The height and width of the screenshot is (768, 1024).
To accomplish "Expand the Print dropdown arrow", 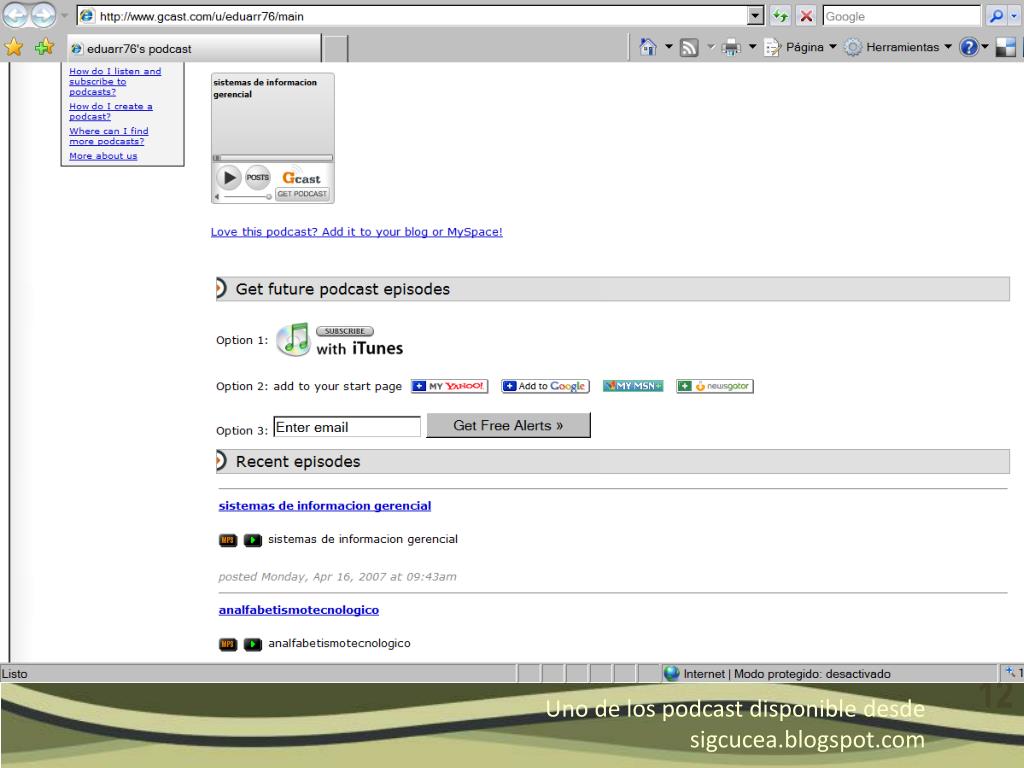I will (x=752, y=47).
